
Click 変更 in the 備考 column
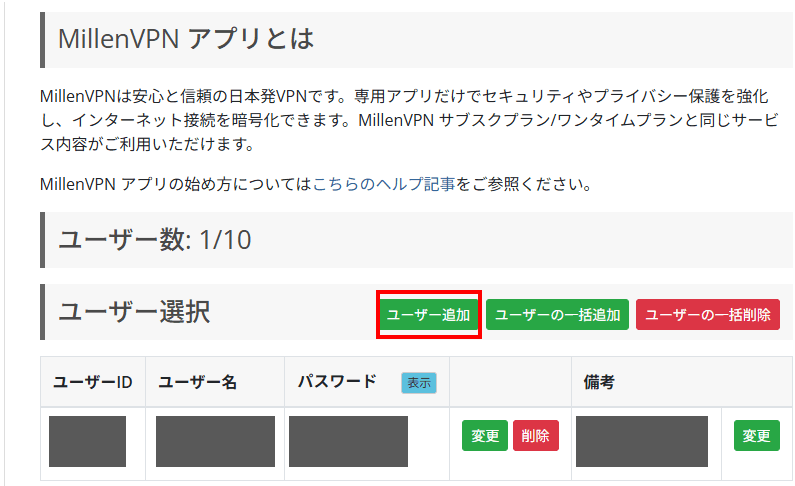757,436
